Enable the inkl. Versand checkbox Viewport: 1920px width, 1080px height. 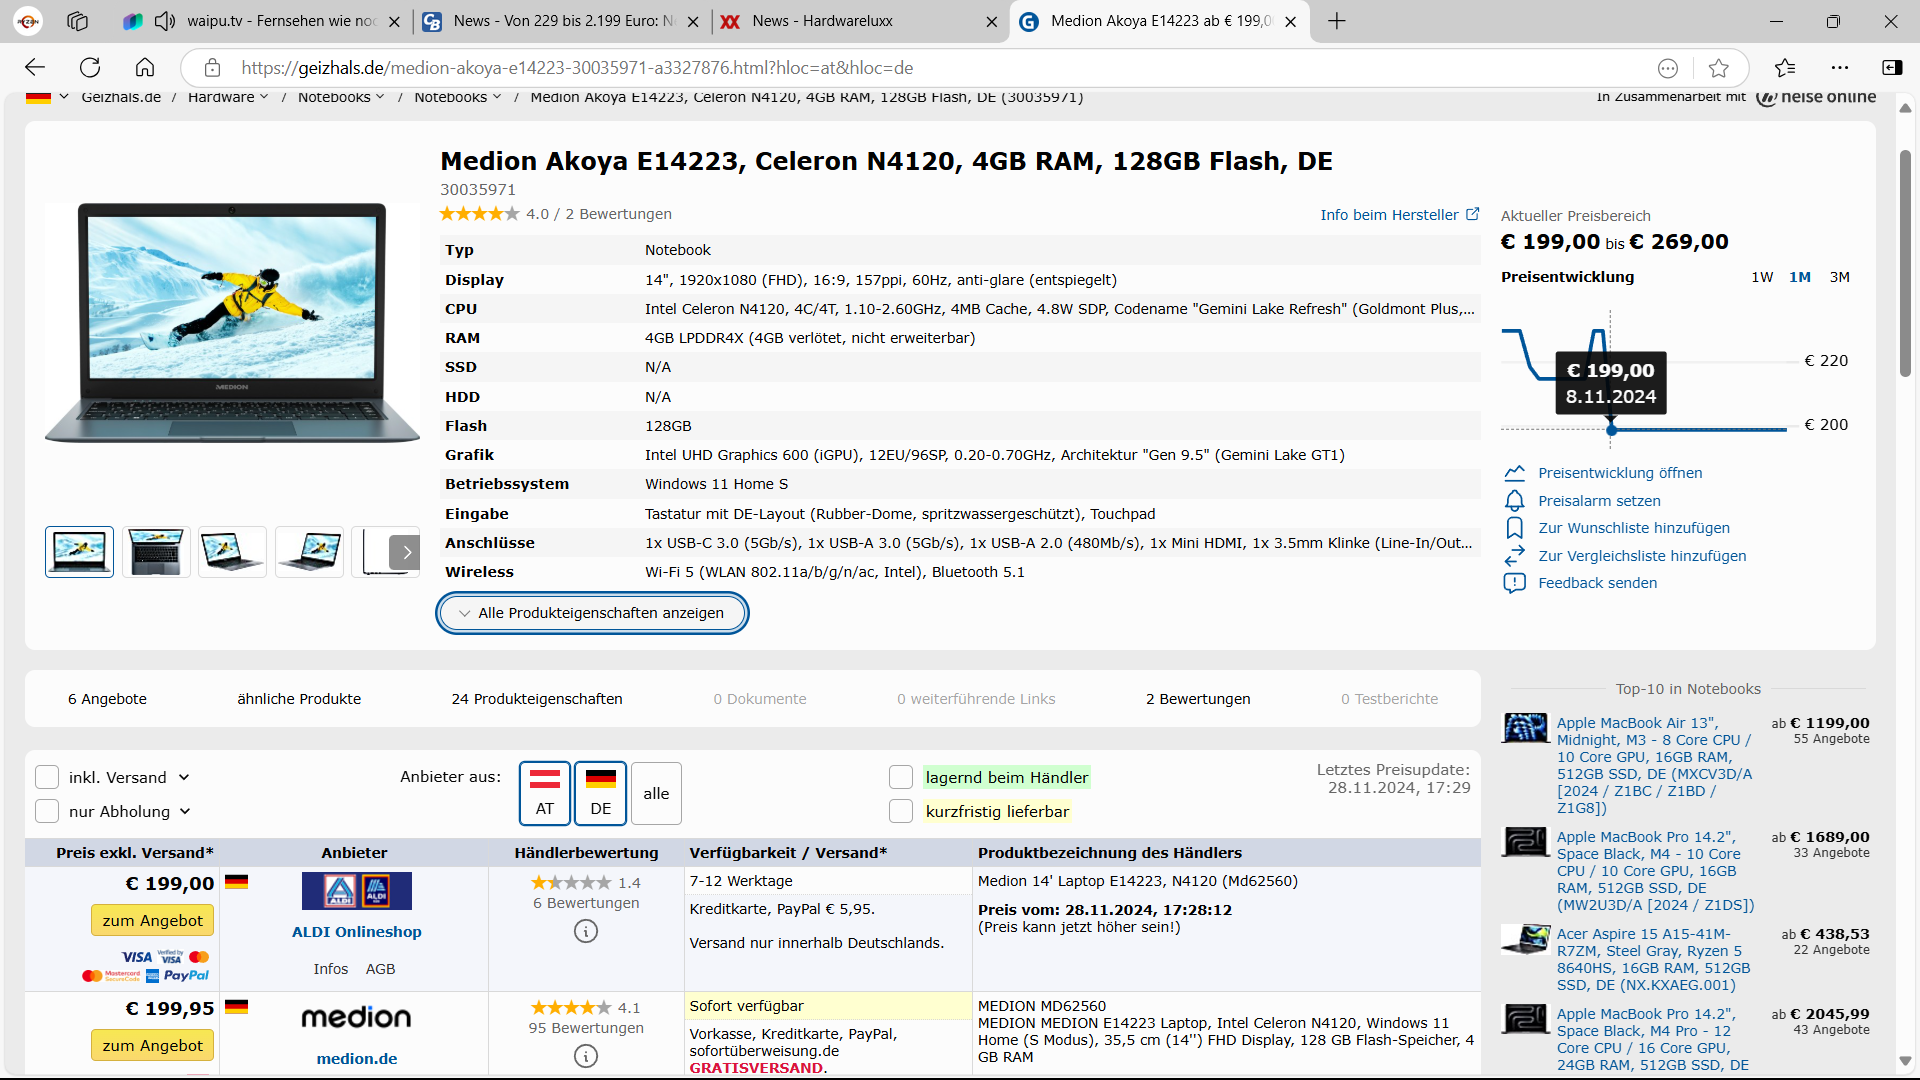pos(47,778)
